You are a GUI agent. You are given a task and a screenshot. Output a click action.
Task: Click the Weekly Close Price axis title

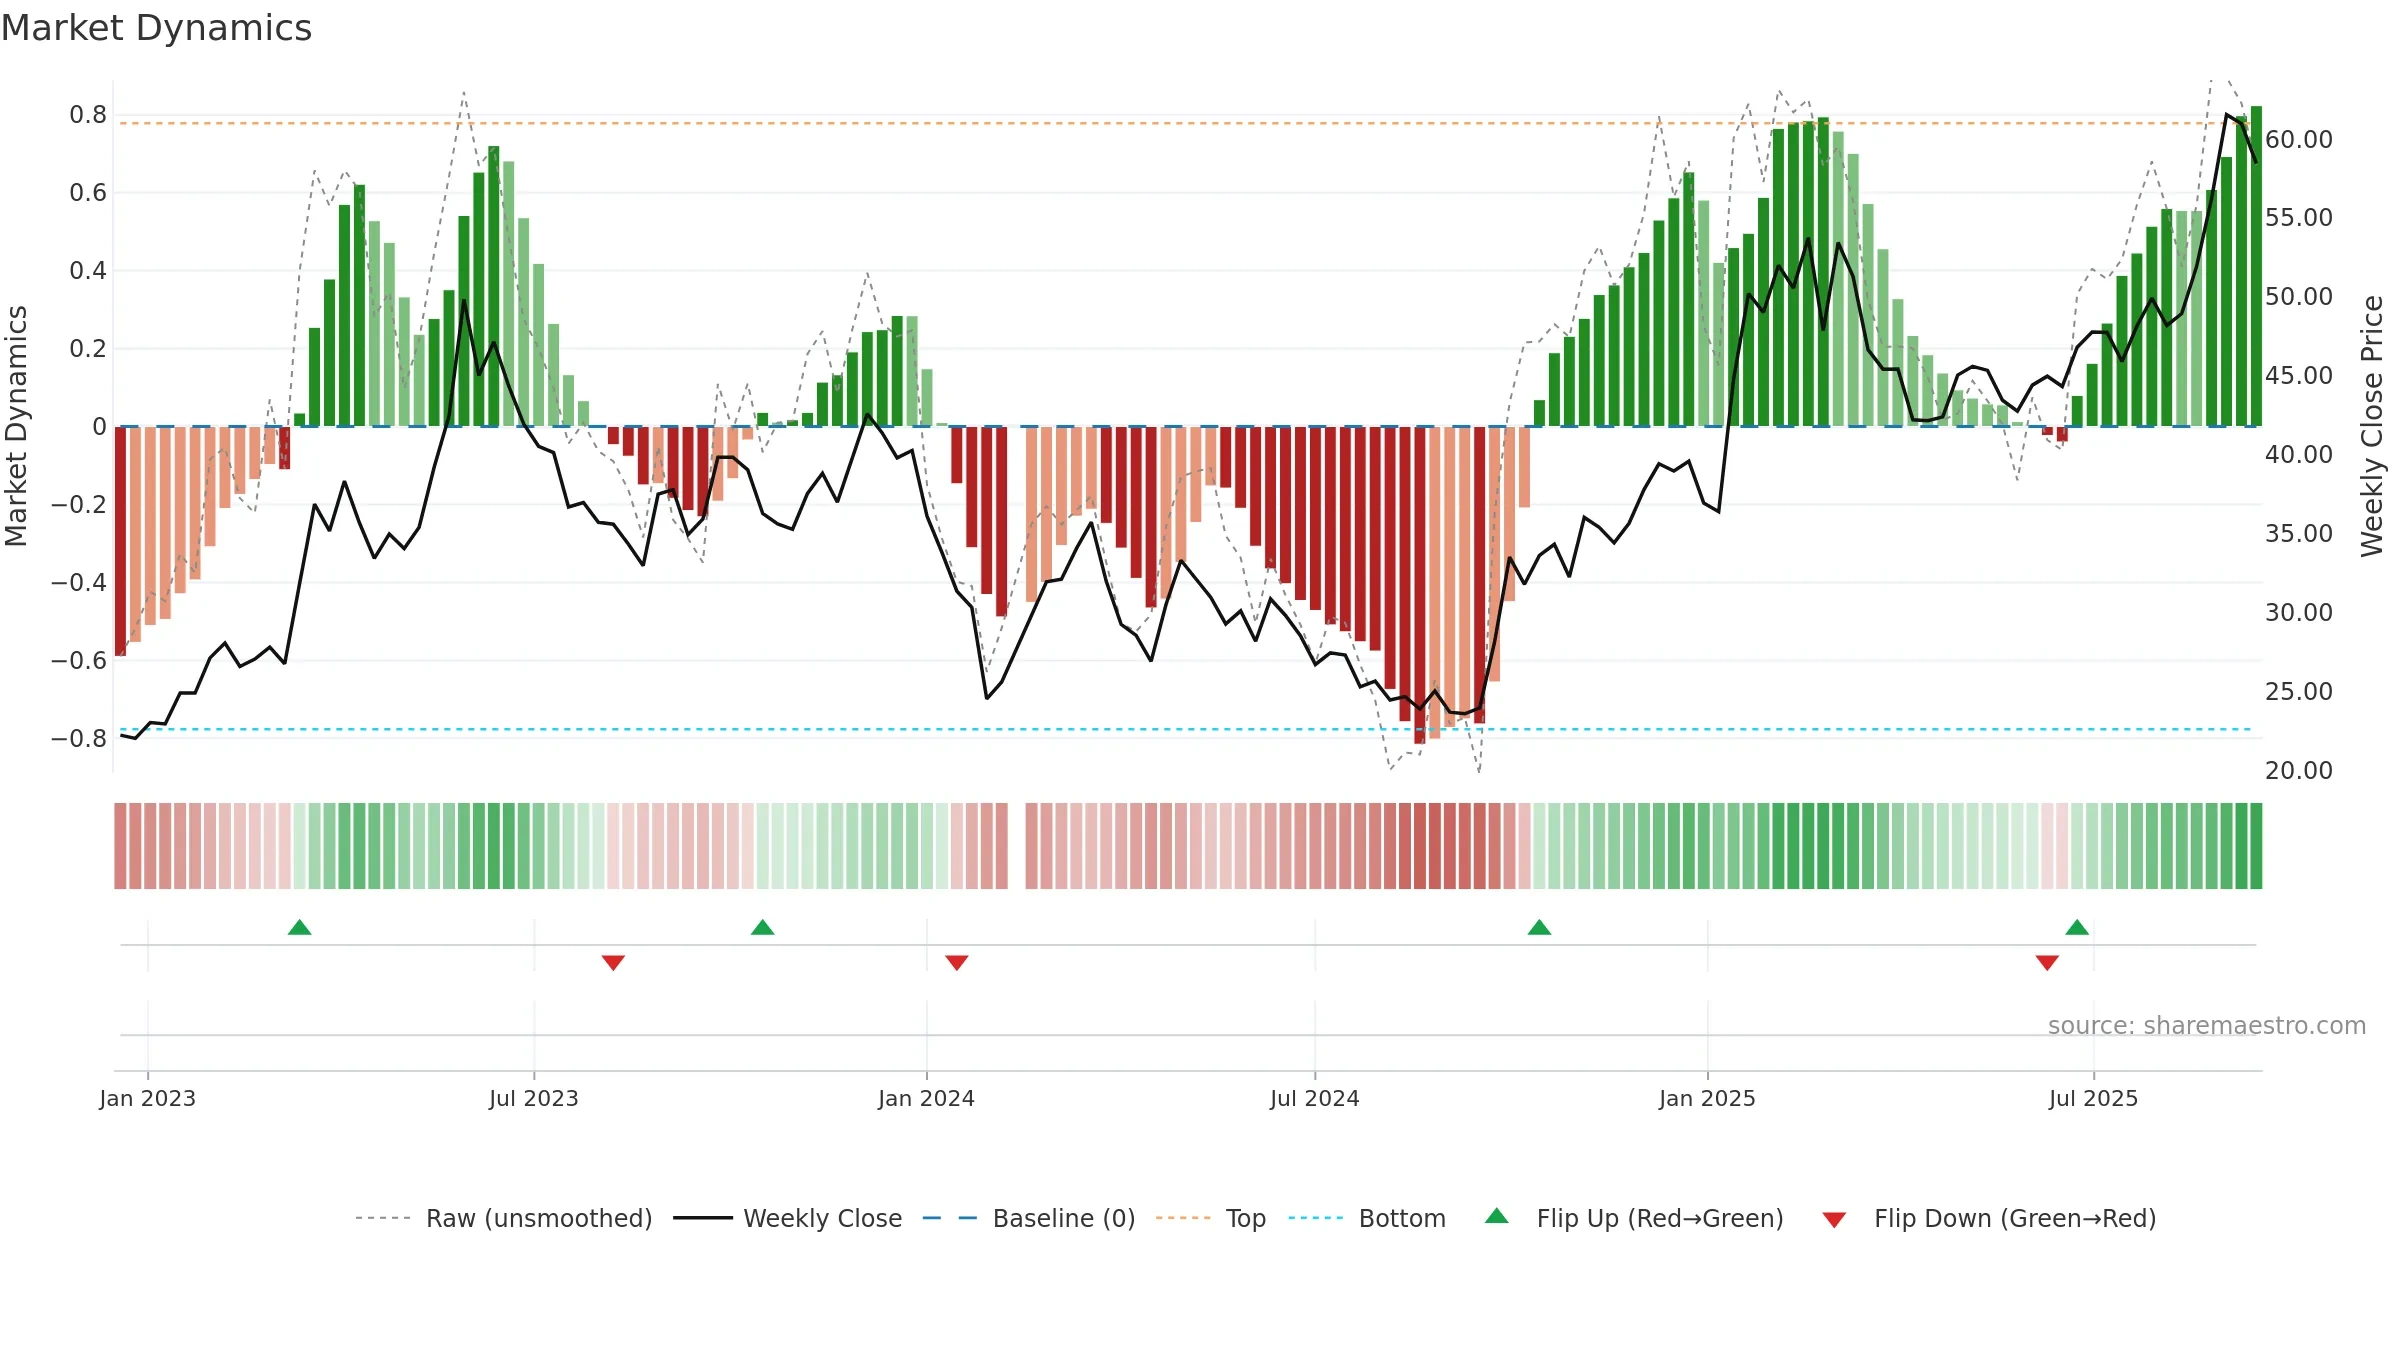coord(2372,426)
